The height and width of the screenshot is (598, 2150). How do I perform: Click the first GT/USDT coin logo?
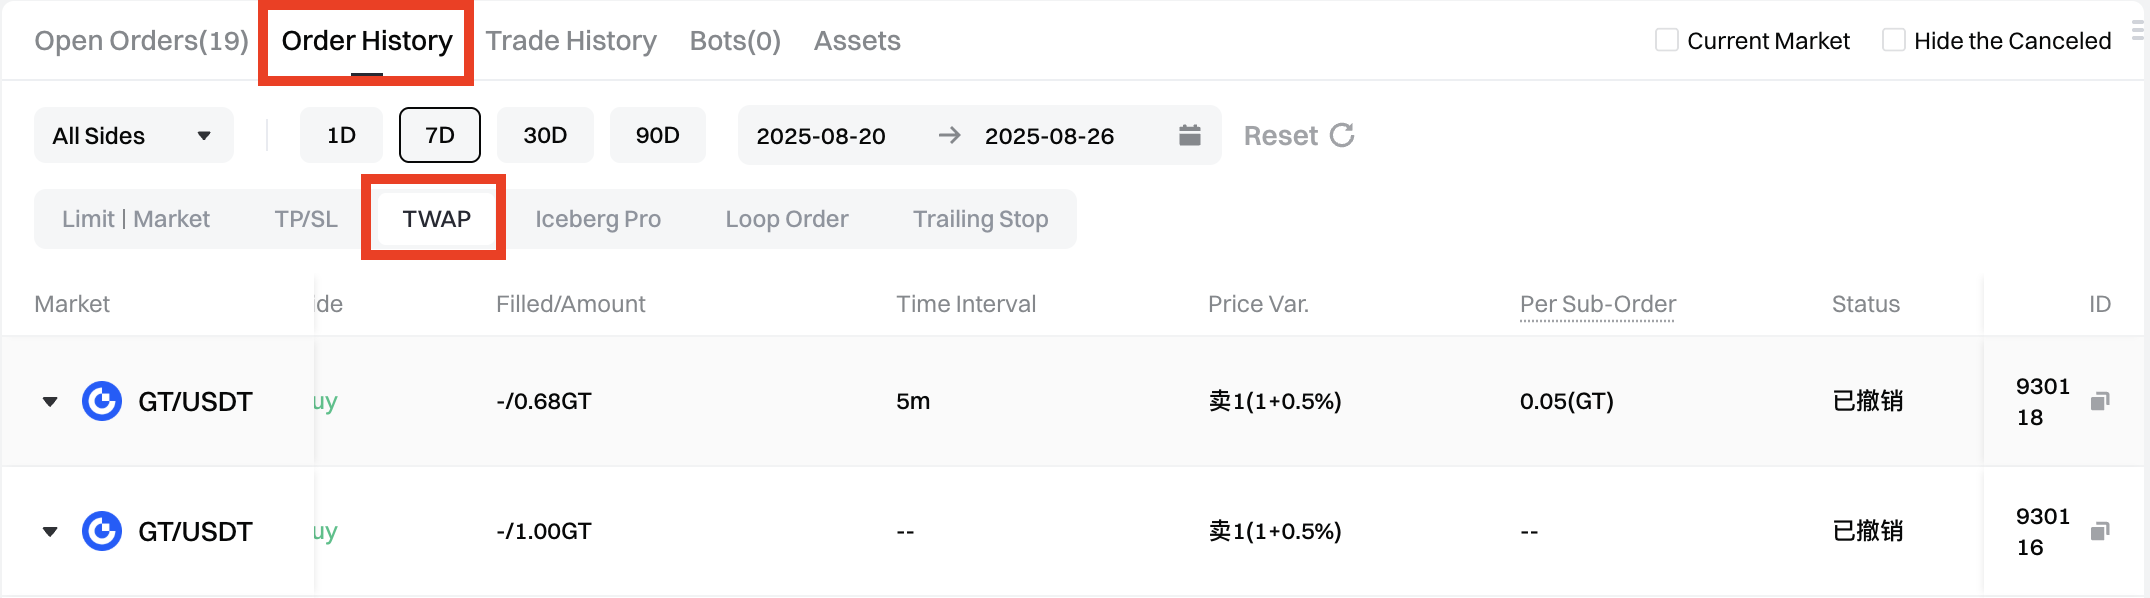click(x=102, y=401)
